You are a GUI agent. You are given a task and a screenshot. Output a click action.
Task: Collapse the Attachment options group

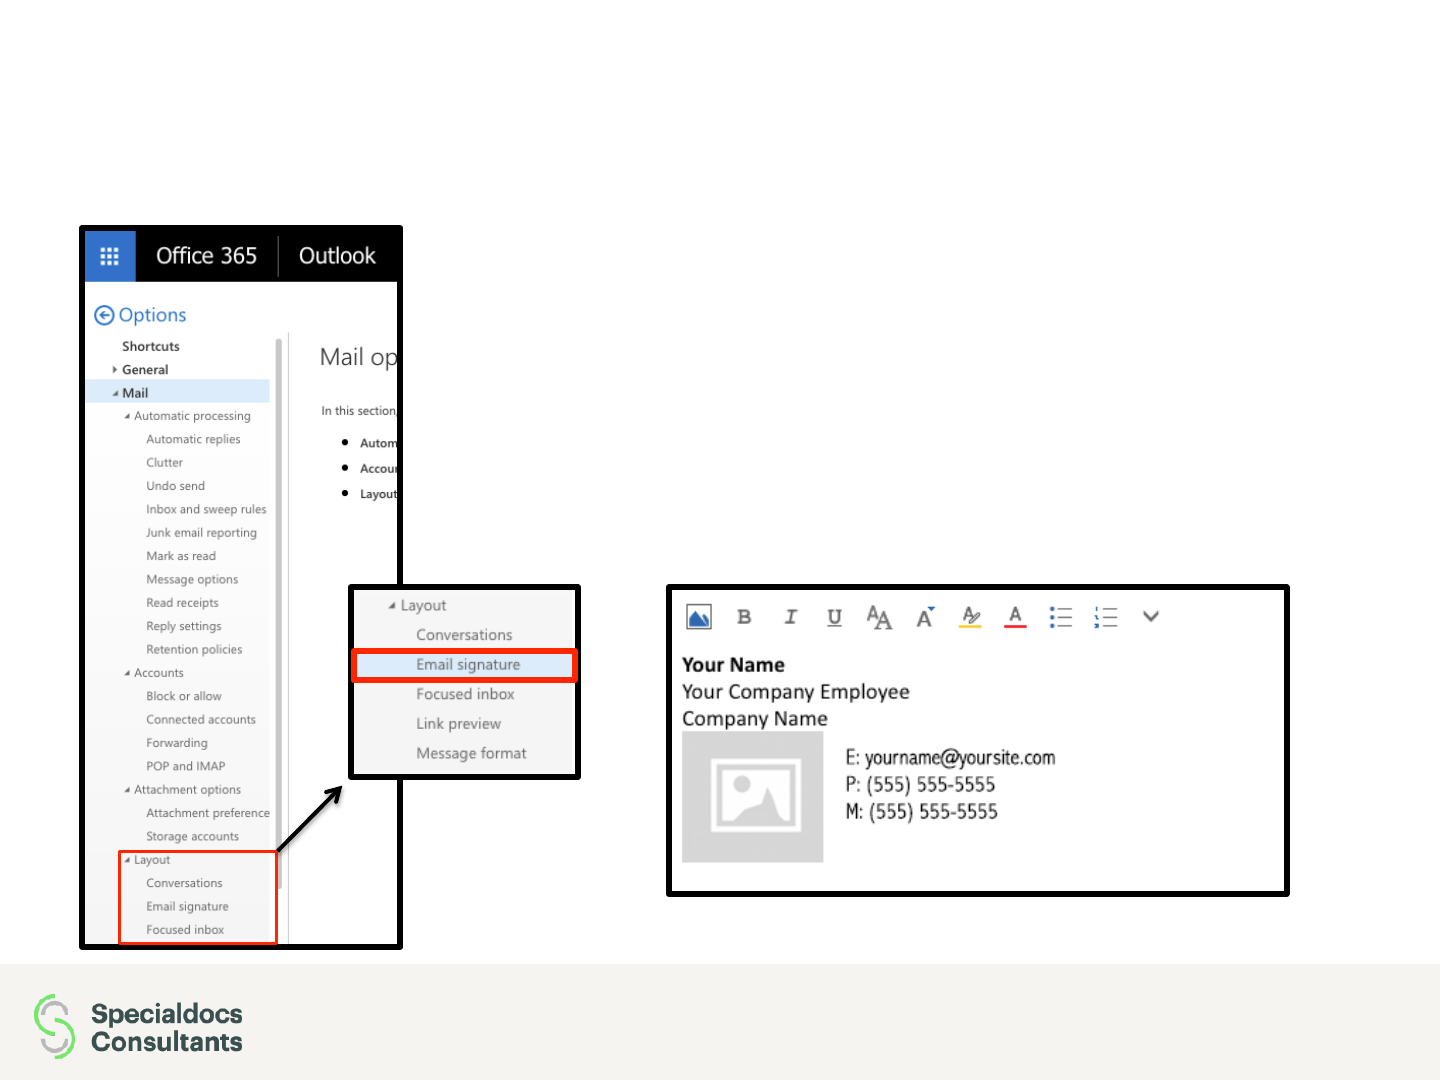tap(127, 791)
